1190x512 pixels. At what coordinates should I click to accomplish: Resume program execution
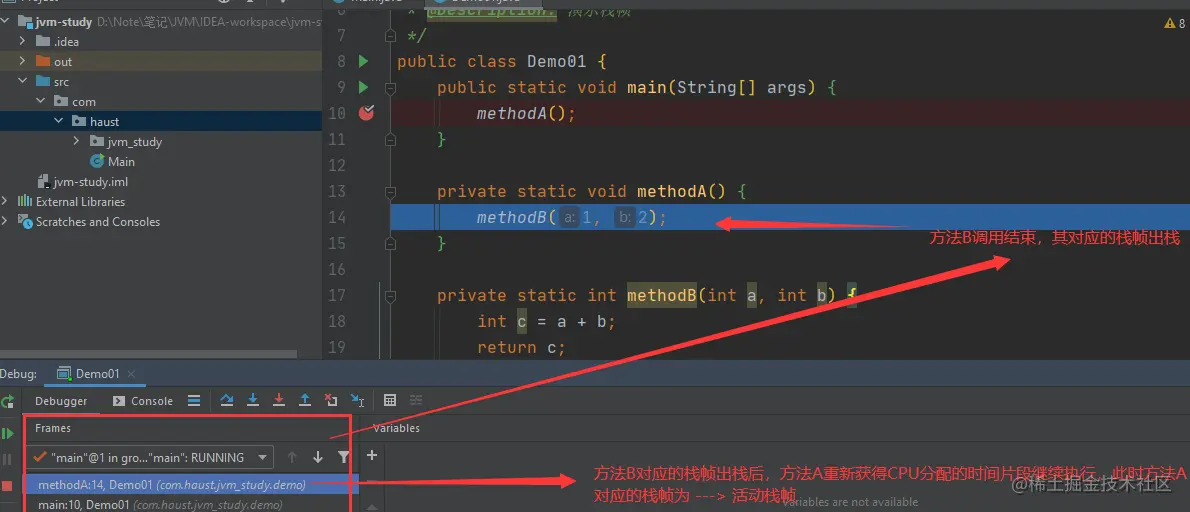pos(8,434)
